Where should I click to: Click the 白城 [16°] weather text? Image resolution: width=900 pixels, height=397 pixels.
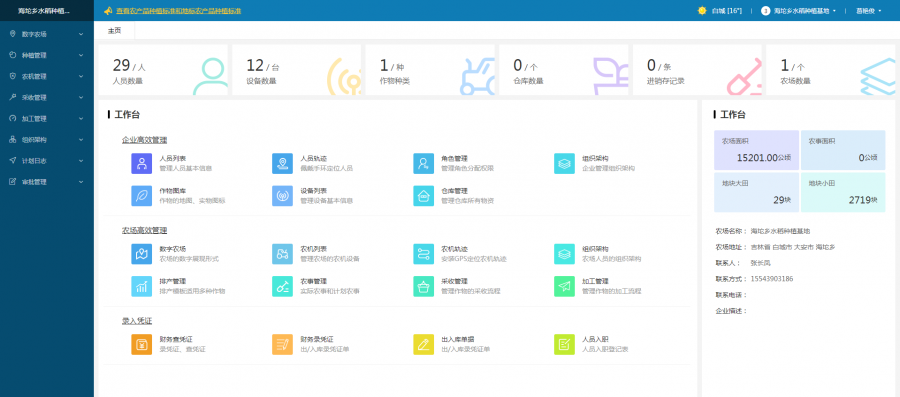click(x=727, y=11)
